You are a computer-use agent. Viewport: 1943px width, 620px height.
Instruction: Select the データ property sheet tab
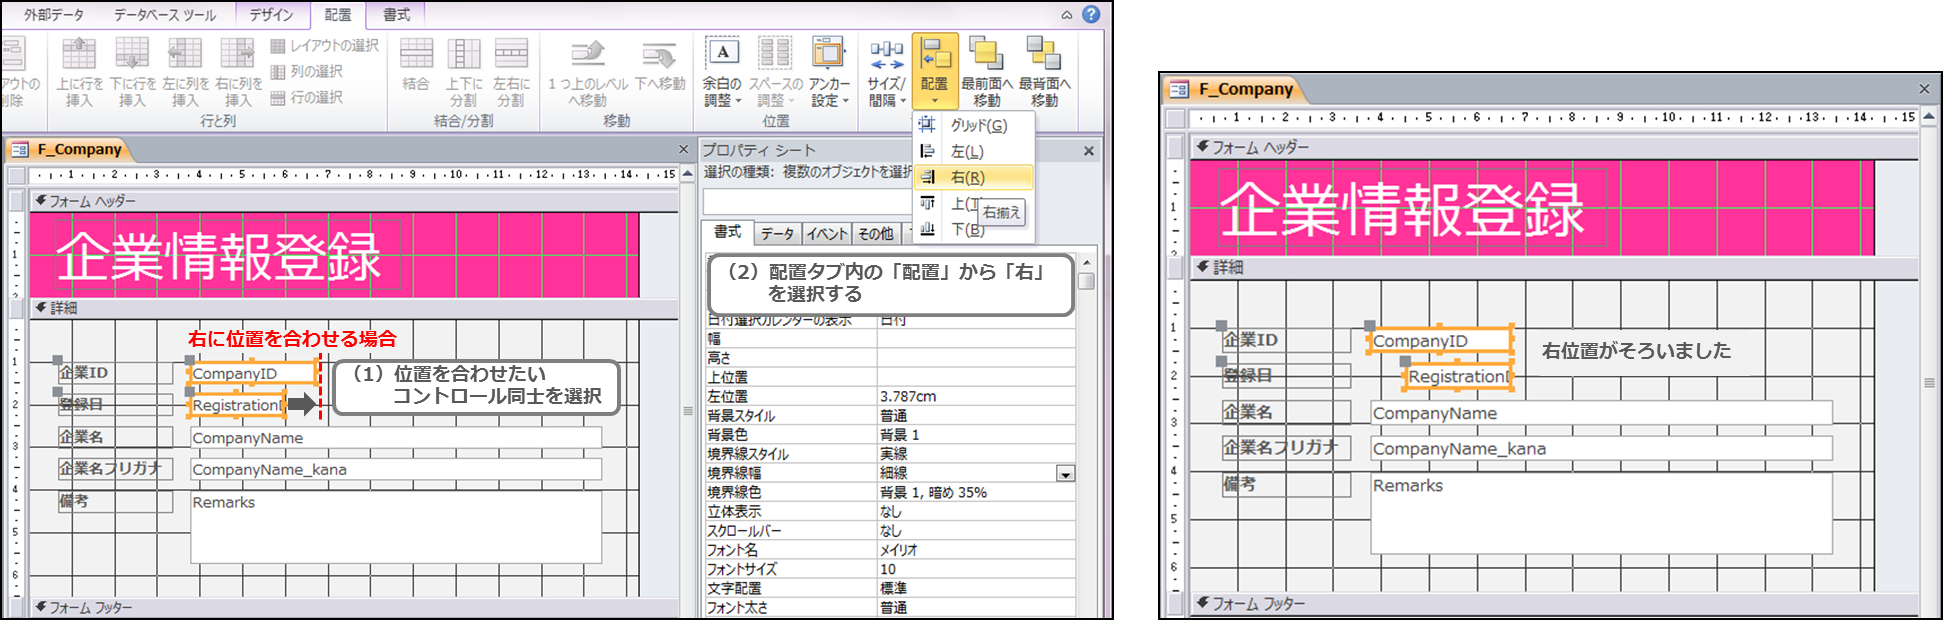pyautogui.click(x=777, y=234)
